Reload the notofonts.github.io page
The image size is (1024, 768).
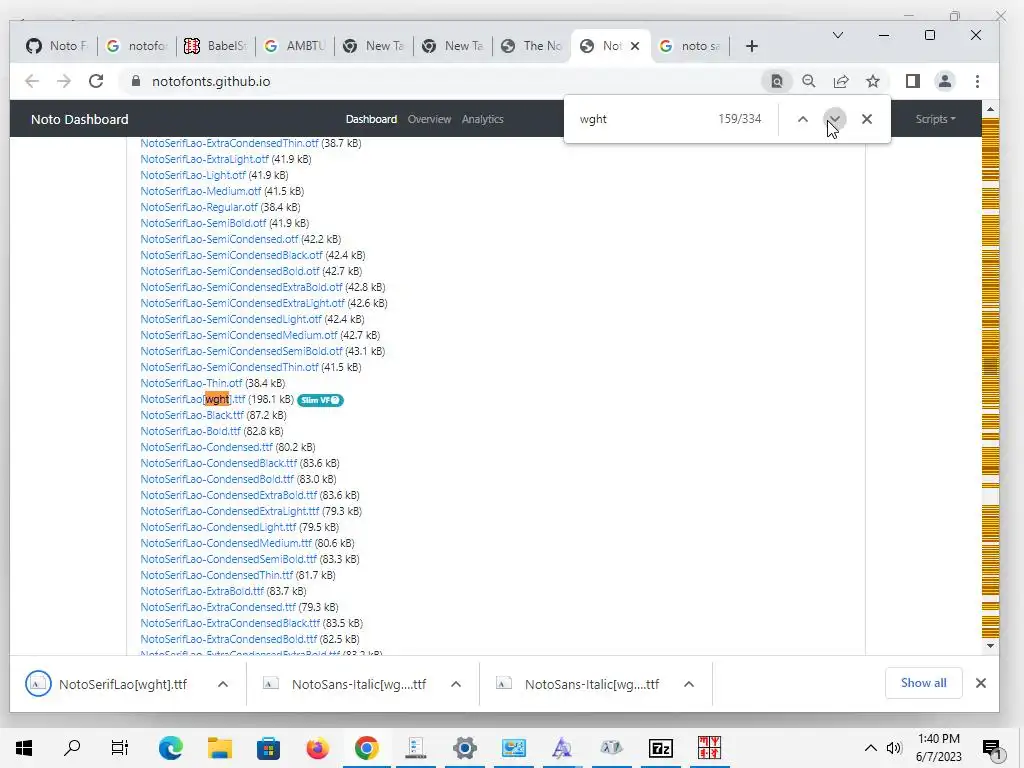tap(96, 81)
